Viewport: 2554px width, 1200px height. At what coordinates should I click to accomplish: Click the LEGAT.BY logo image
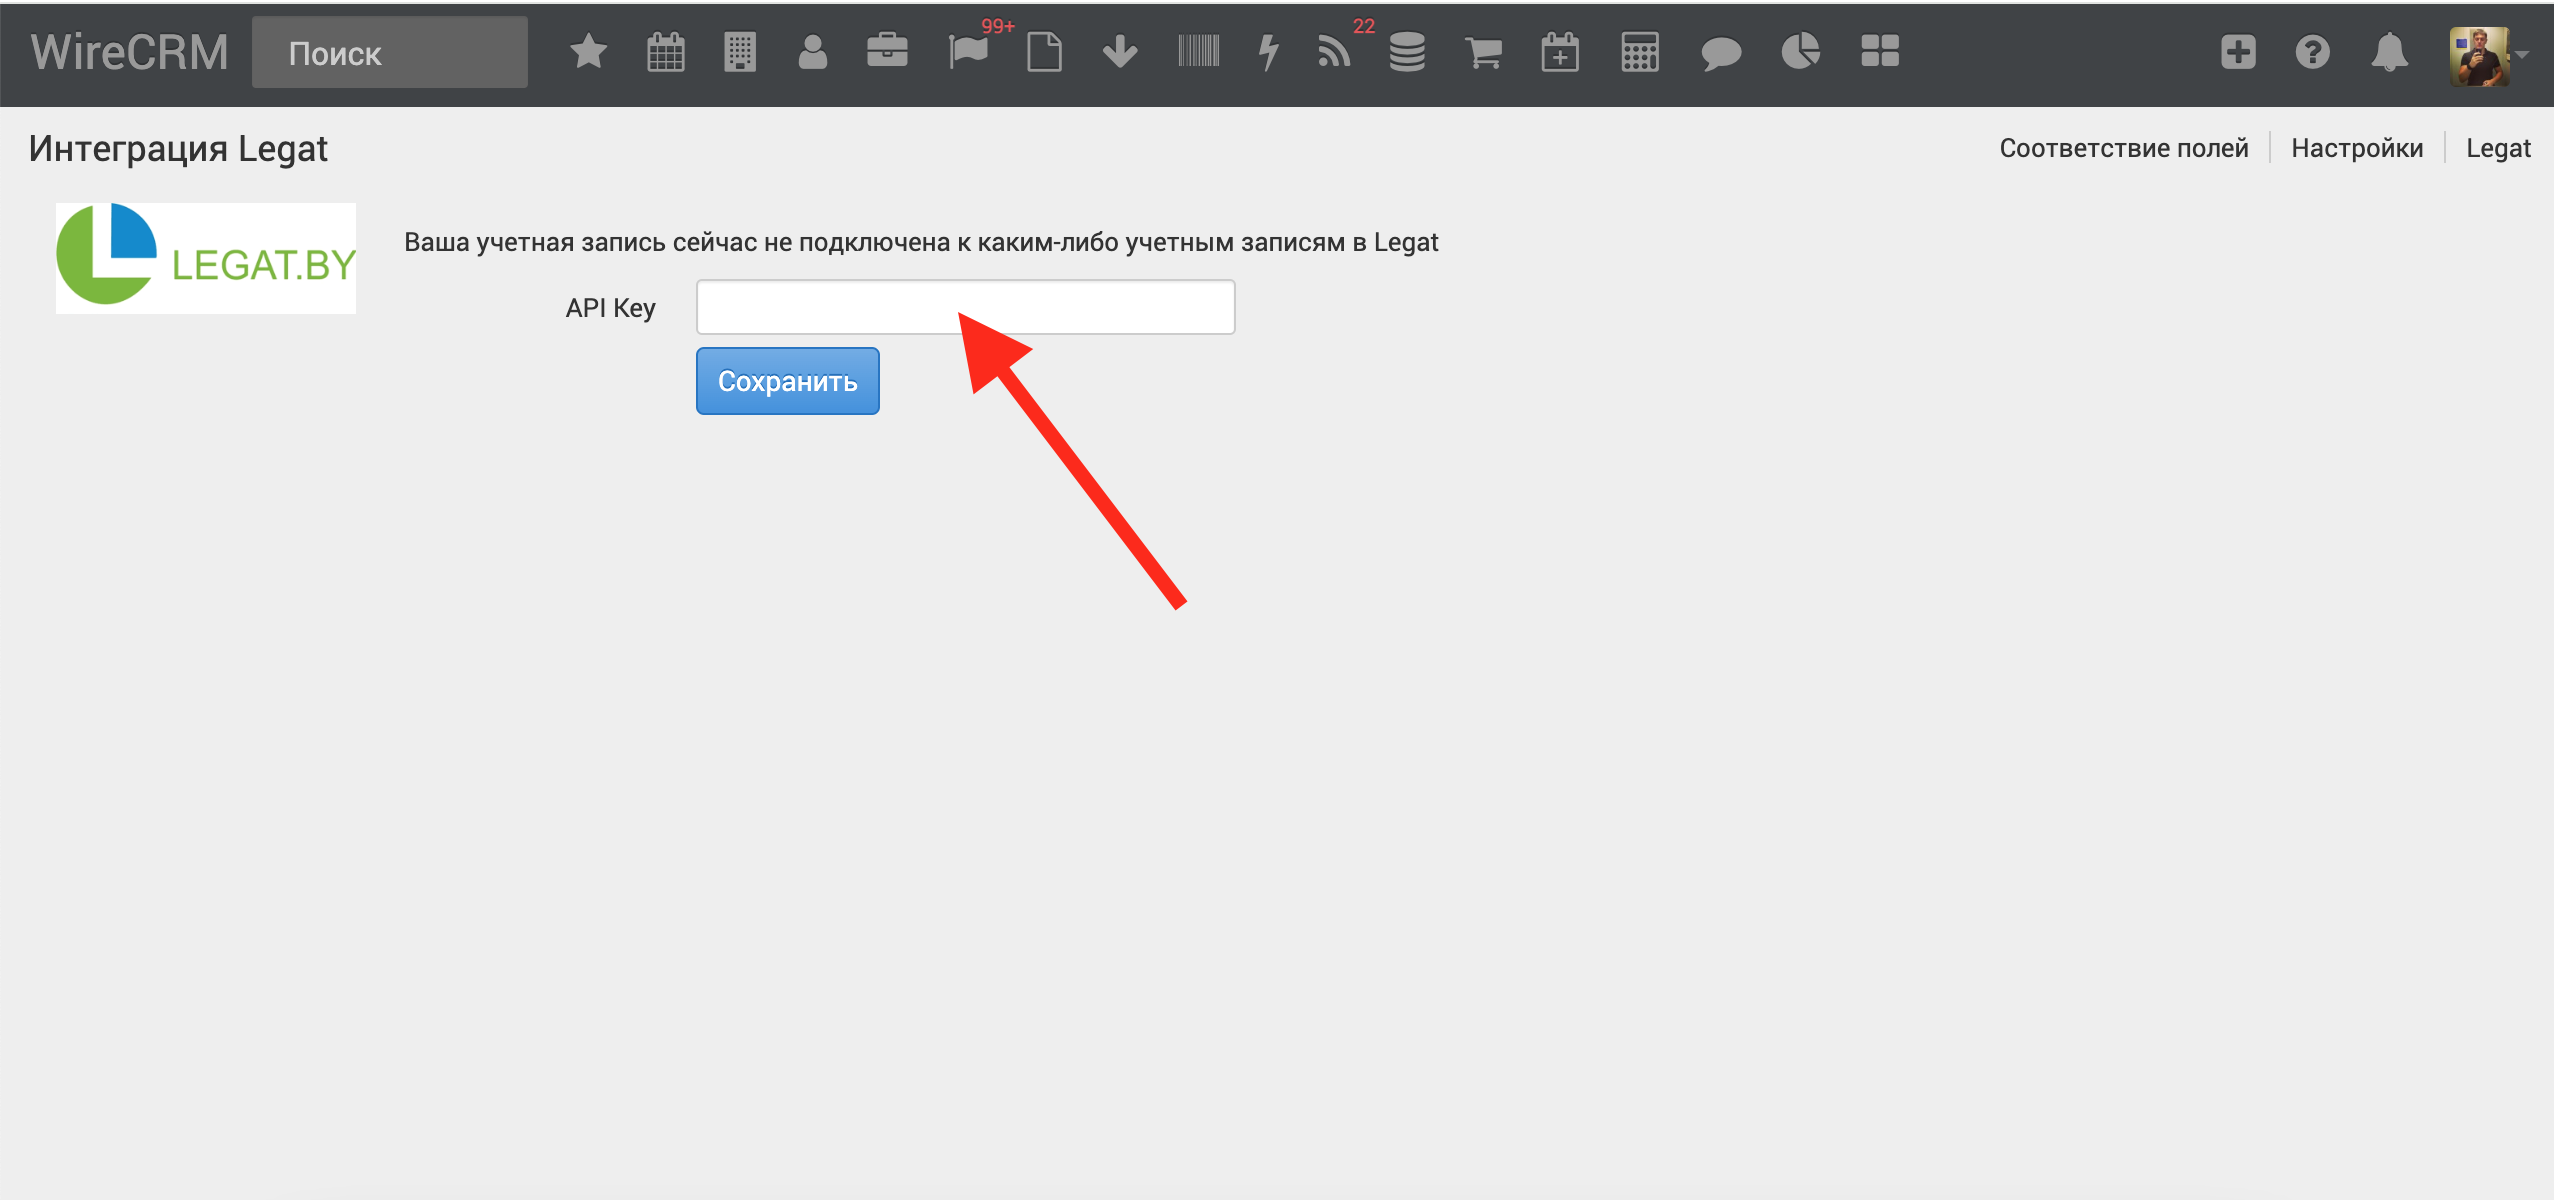point(206,258)
